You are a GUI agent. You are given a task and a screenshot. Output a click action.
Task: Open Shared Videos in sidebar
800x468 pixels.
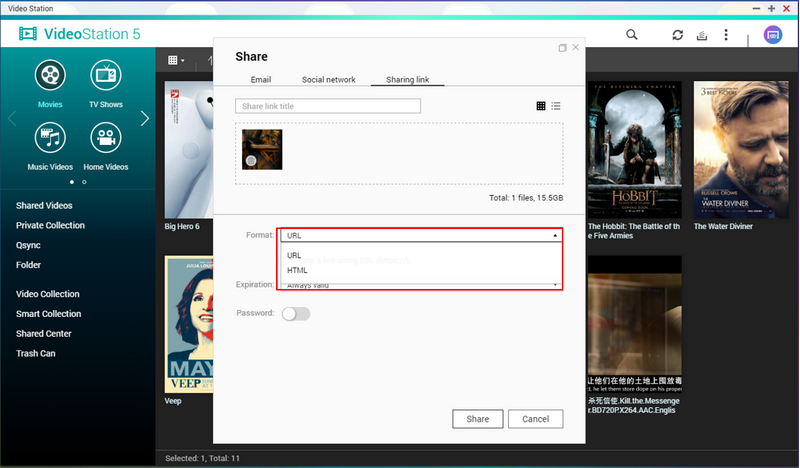click(44, 206)
